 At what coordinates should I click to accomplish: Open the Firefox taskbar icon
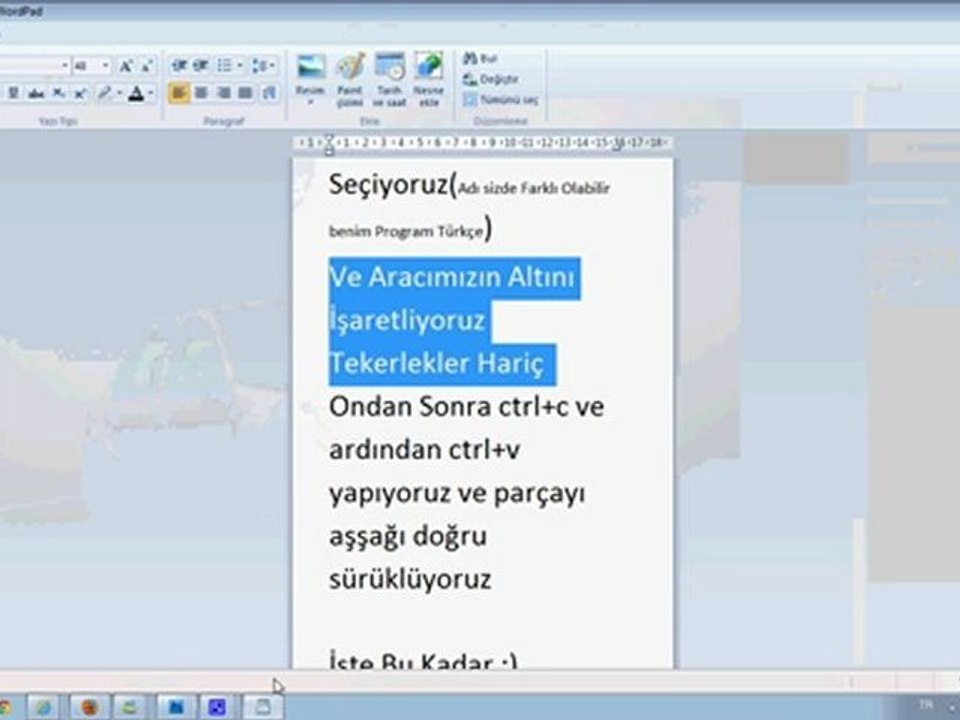[x=89, y=707]
